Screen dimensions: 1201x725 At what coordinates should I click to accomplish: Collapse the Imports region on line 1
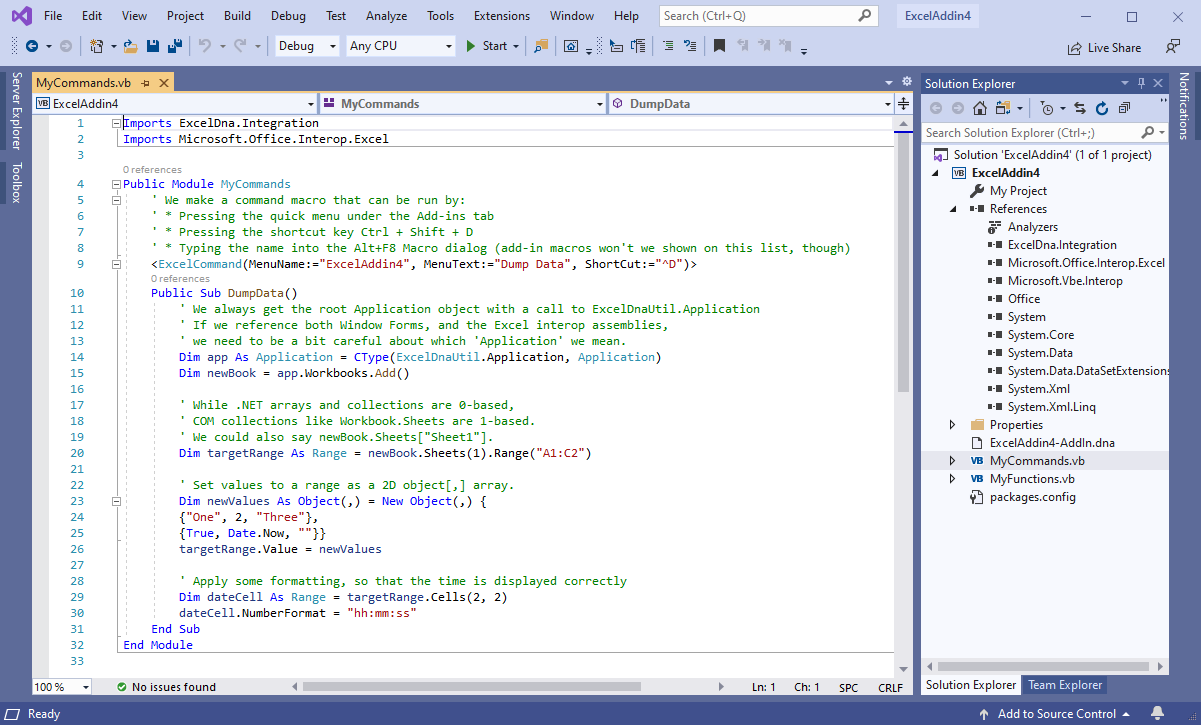(117, 123)
